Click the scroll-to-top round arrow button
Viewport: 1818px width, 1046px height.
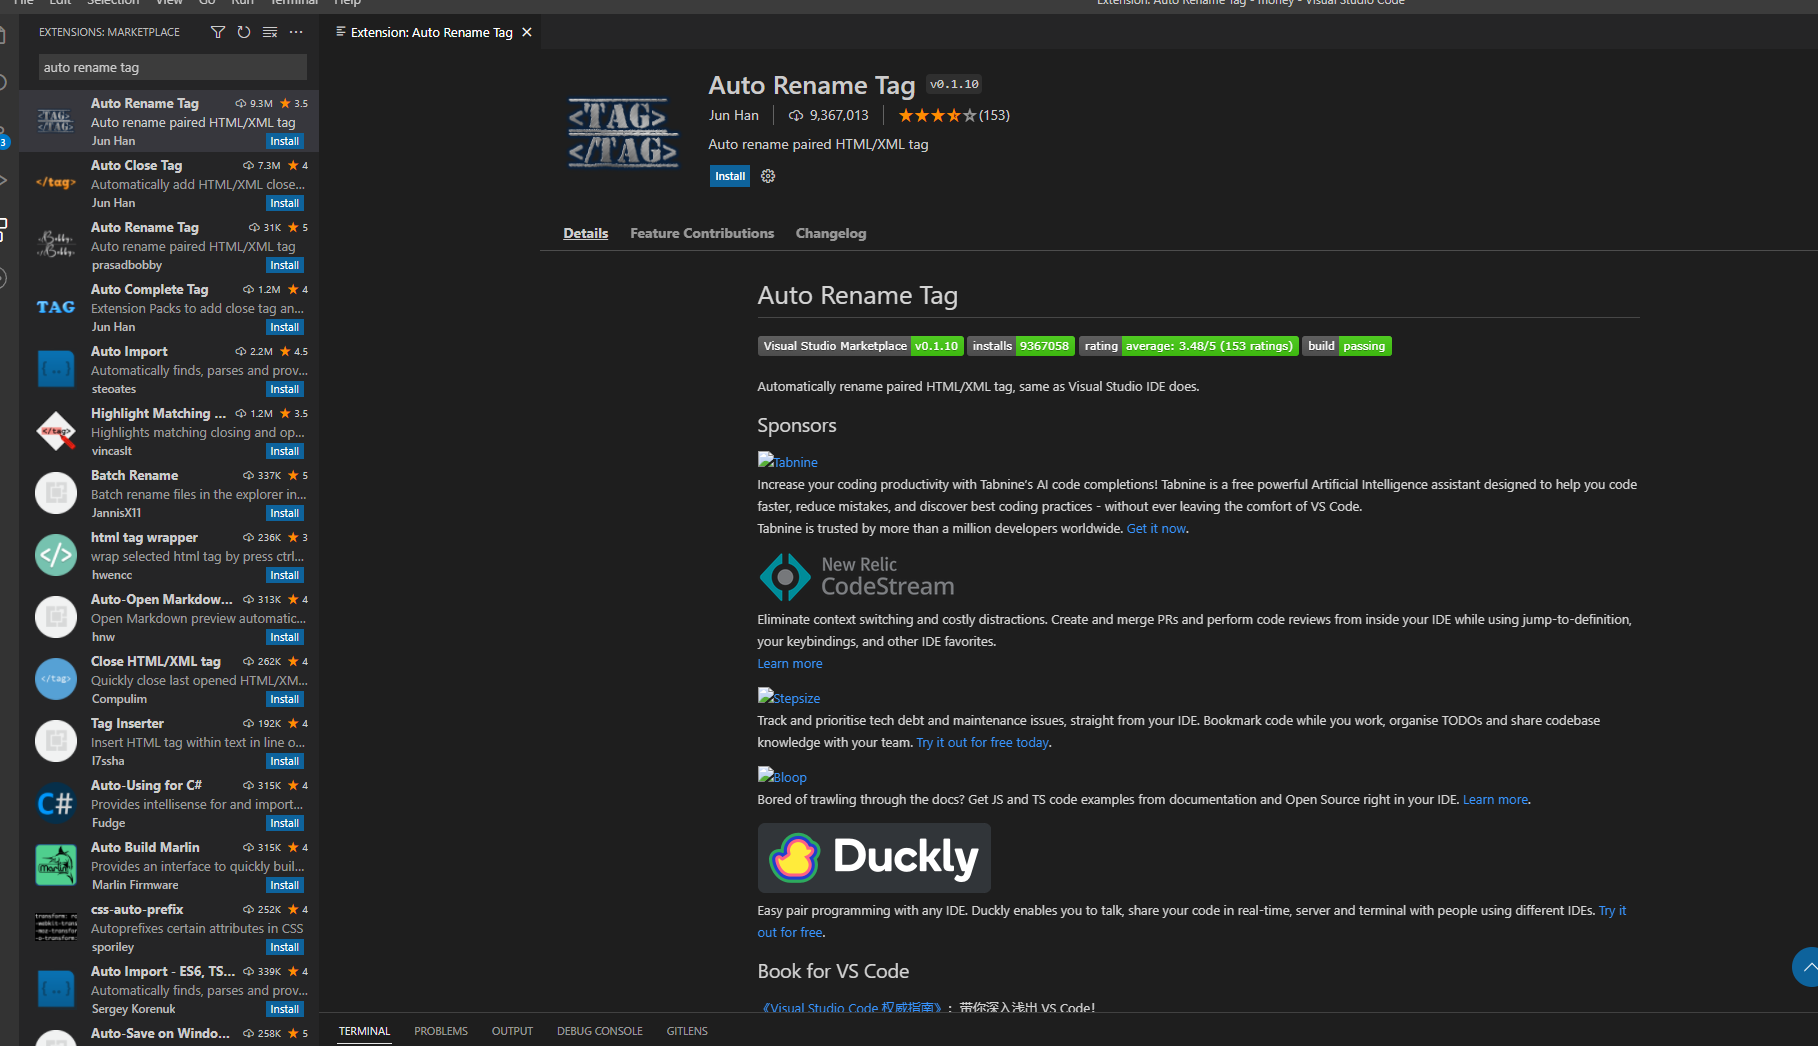click(x=1806, y=967)
